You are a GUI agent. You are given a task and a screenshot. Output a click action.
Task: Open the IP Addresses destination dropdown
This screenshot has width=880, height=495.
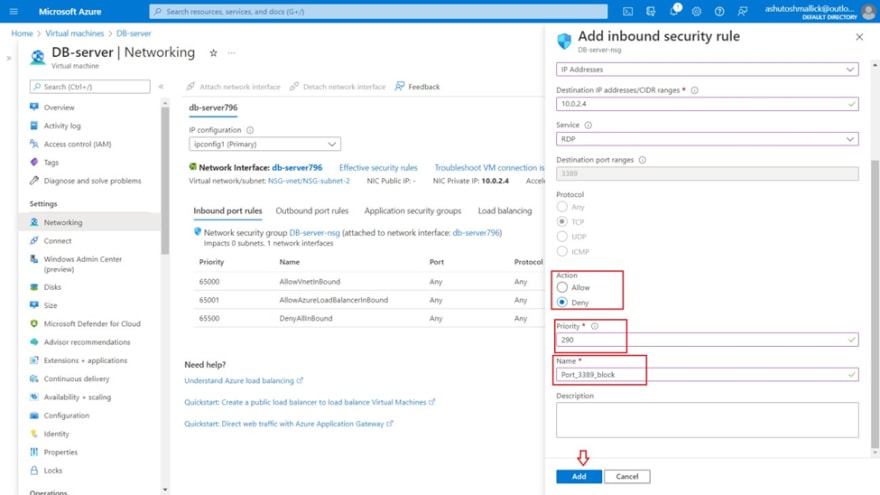[707, 70]
